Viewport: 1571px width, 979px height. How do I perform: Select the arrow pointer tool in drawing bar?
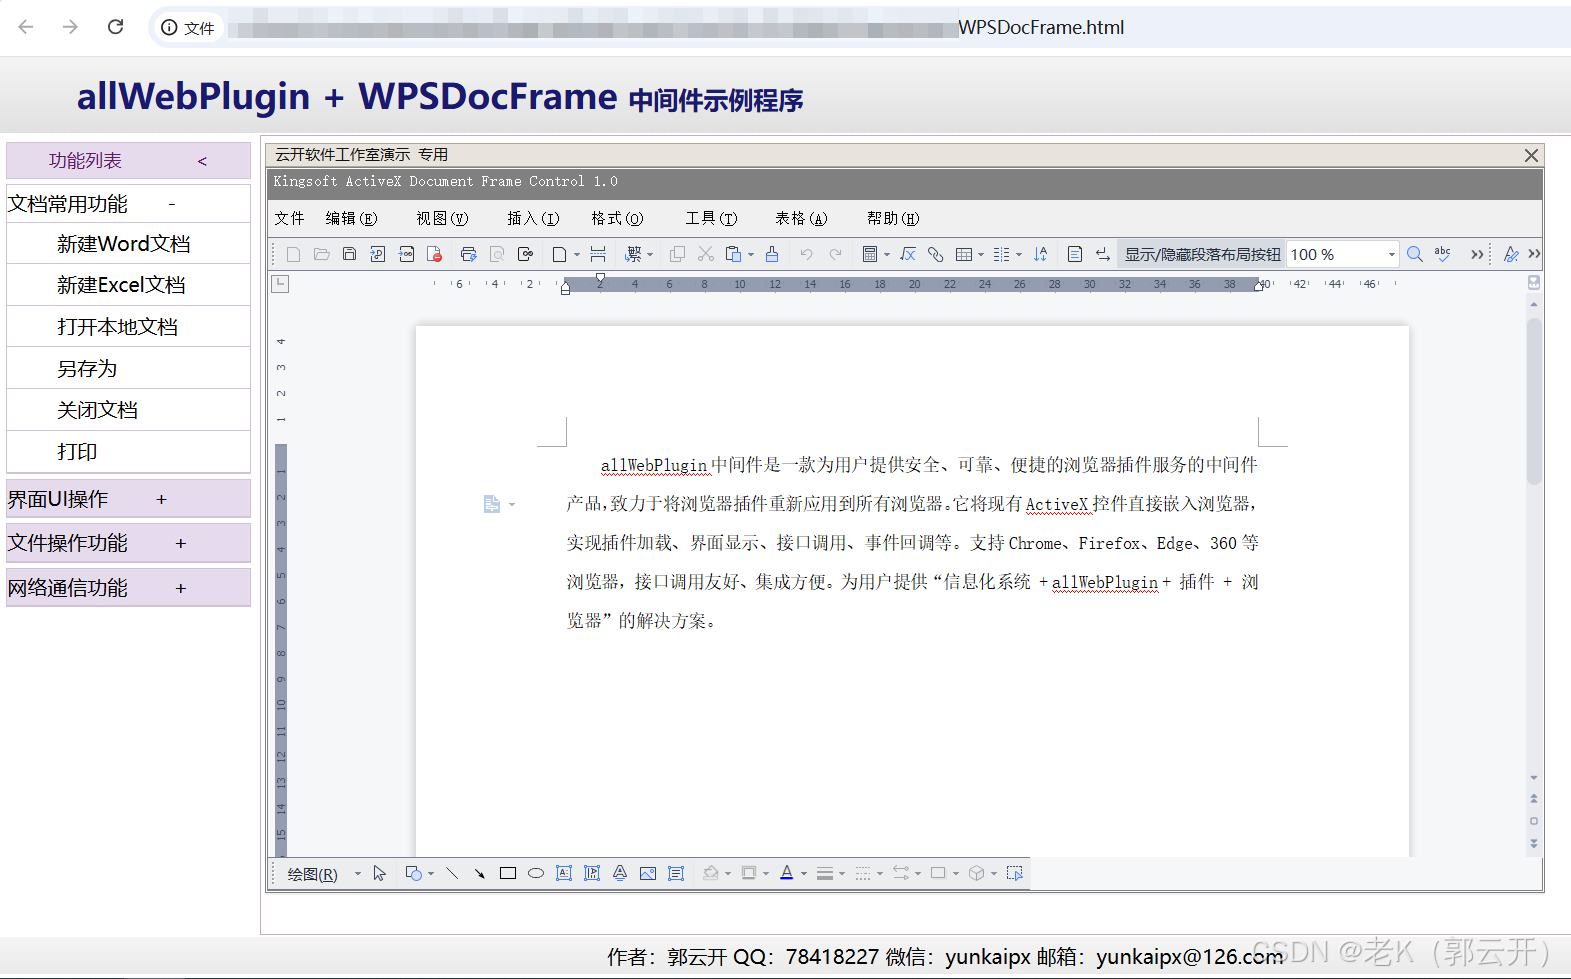tap(379, 873)
